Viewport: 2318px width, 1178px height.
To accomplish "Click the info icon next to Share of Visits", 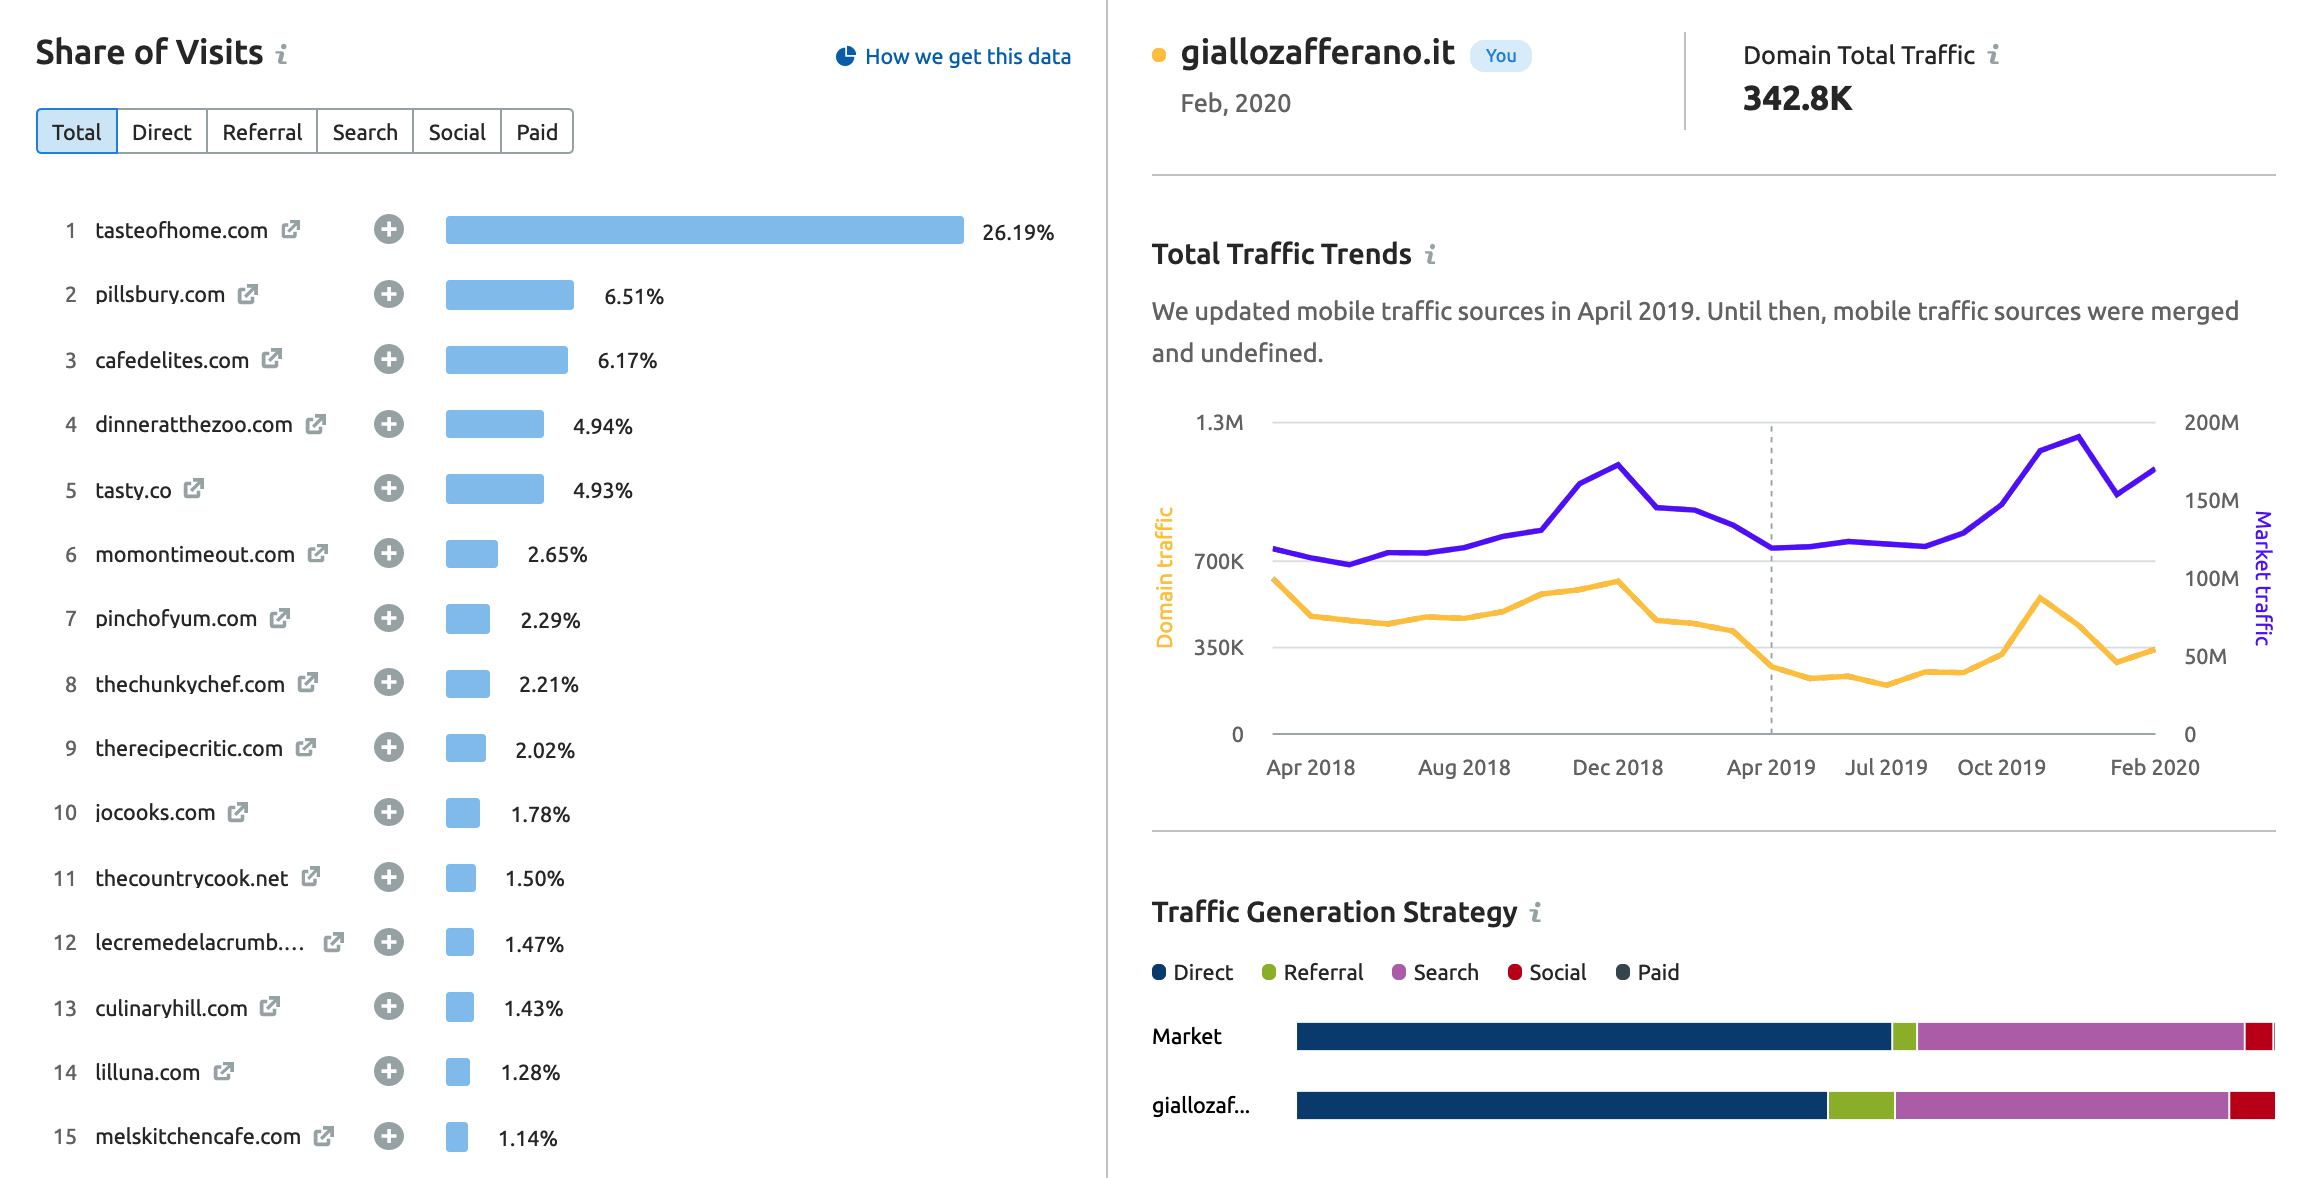I will point(282,54).
